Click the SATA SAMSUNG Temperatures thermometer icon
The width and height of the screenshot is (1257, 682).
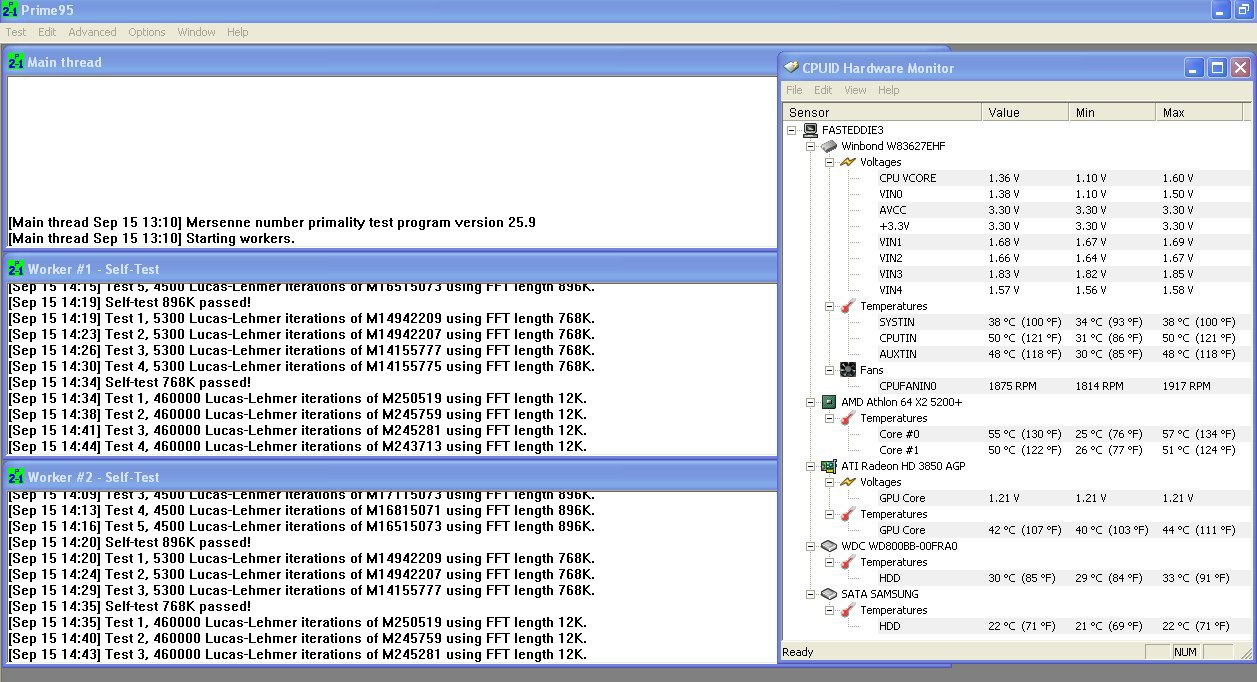point(847,610)
